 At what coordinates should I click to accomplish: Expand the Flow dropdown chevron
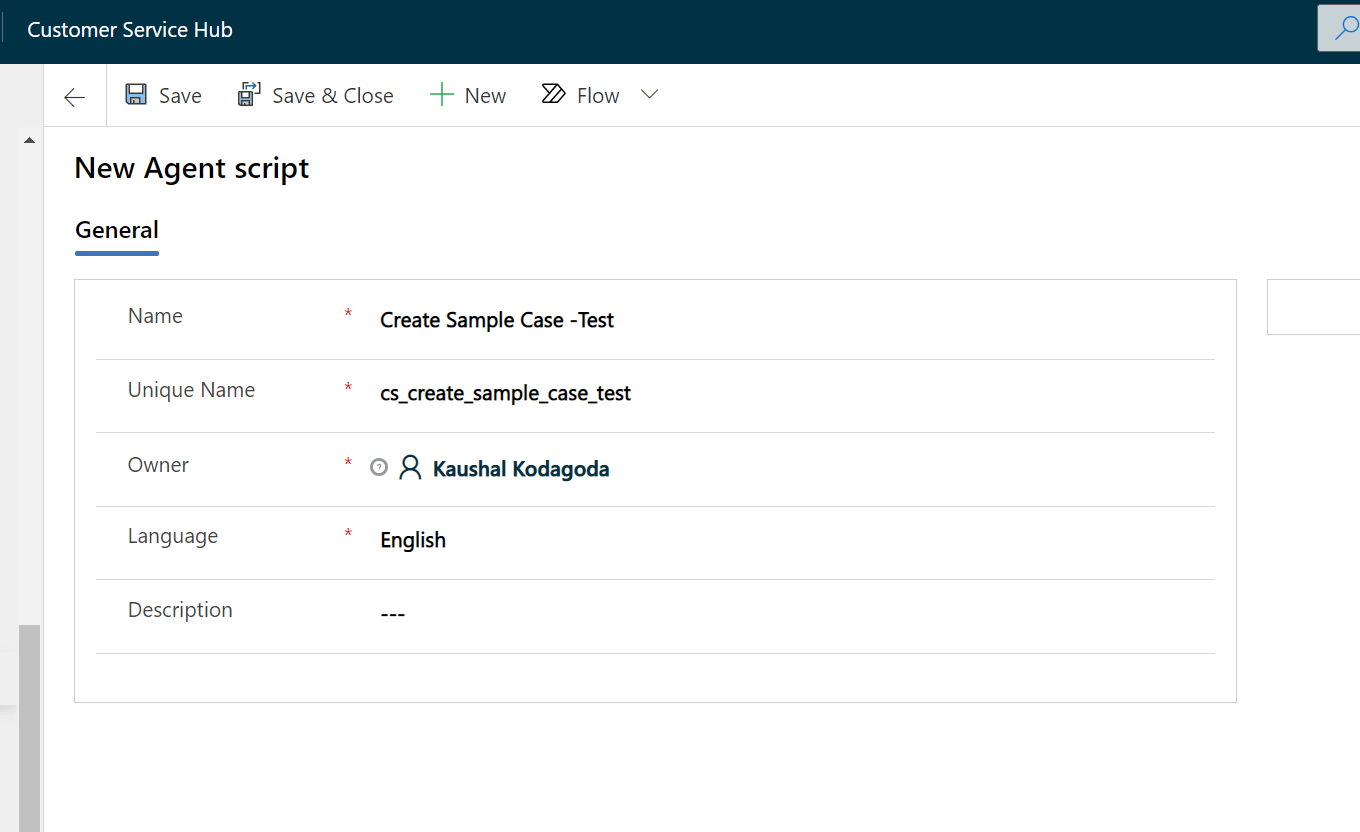(x=649, y=94)
